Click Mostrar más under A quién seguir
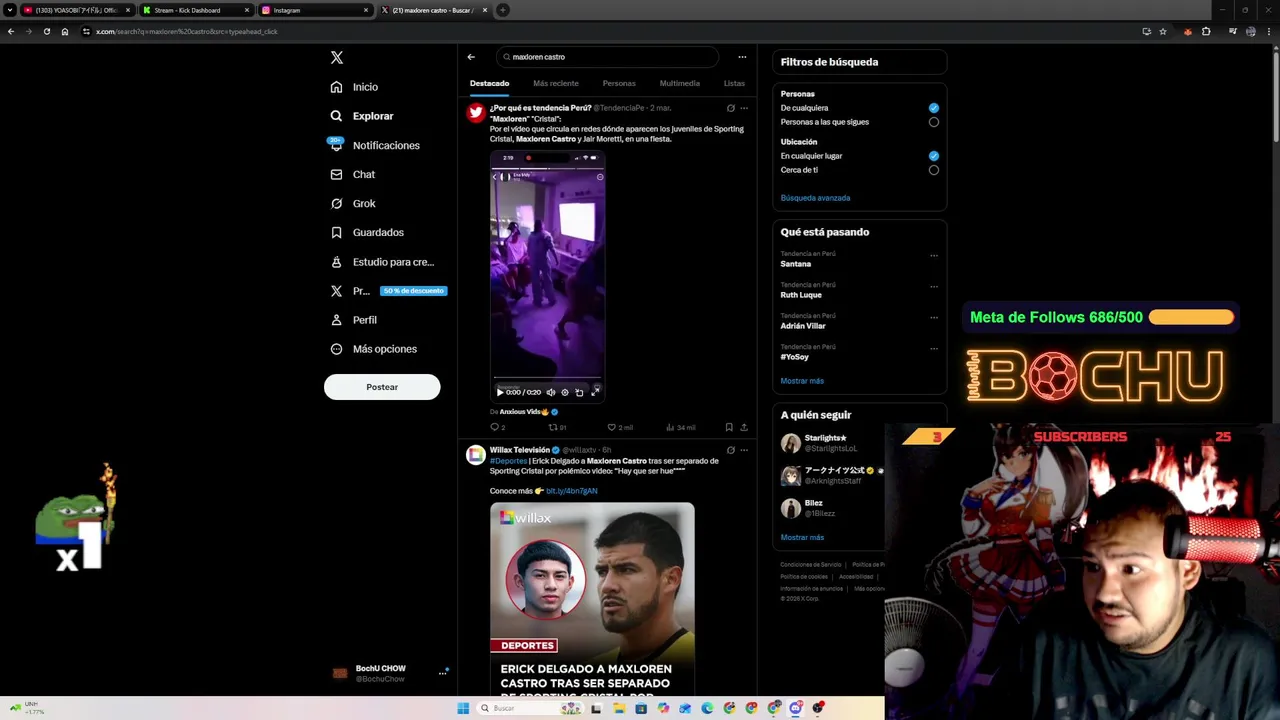 pyautogui.click(x=802, y=538)
